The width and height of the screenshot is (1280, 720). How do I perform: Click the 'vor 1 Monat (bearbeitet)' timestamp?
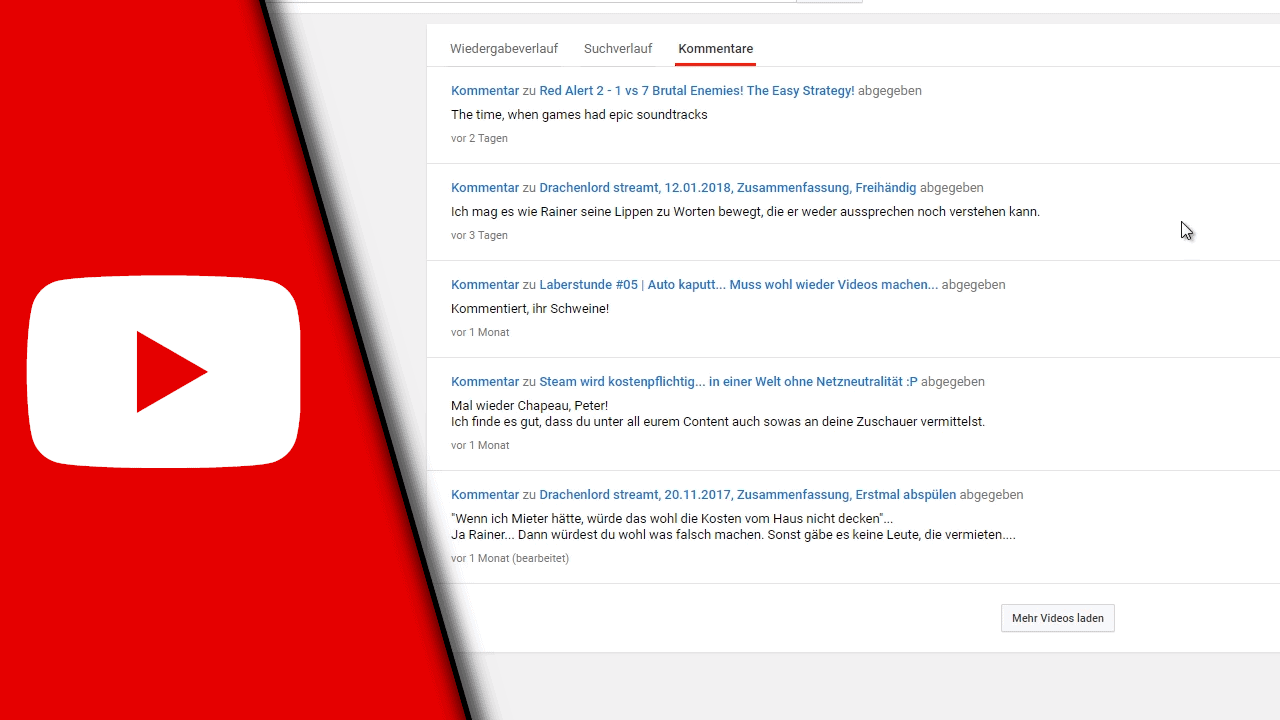(509, 558)
